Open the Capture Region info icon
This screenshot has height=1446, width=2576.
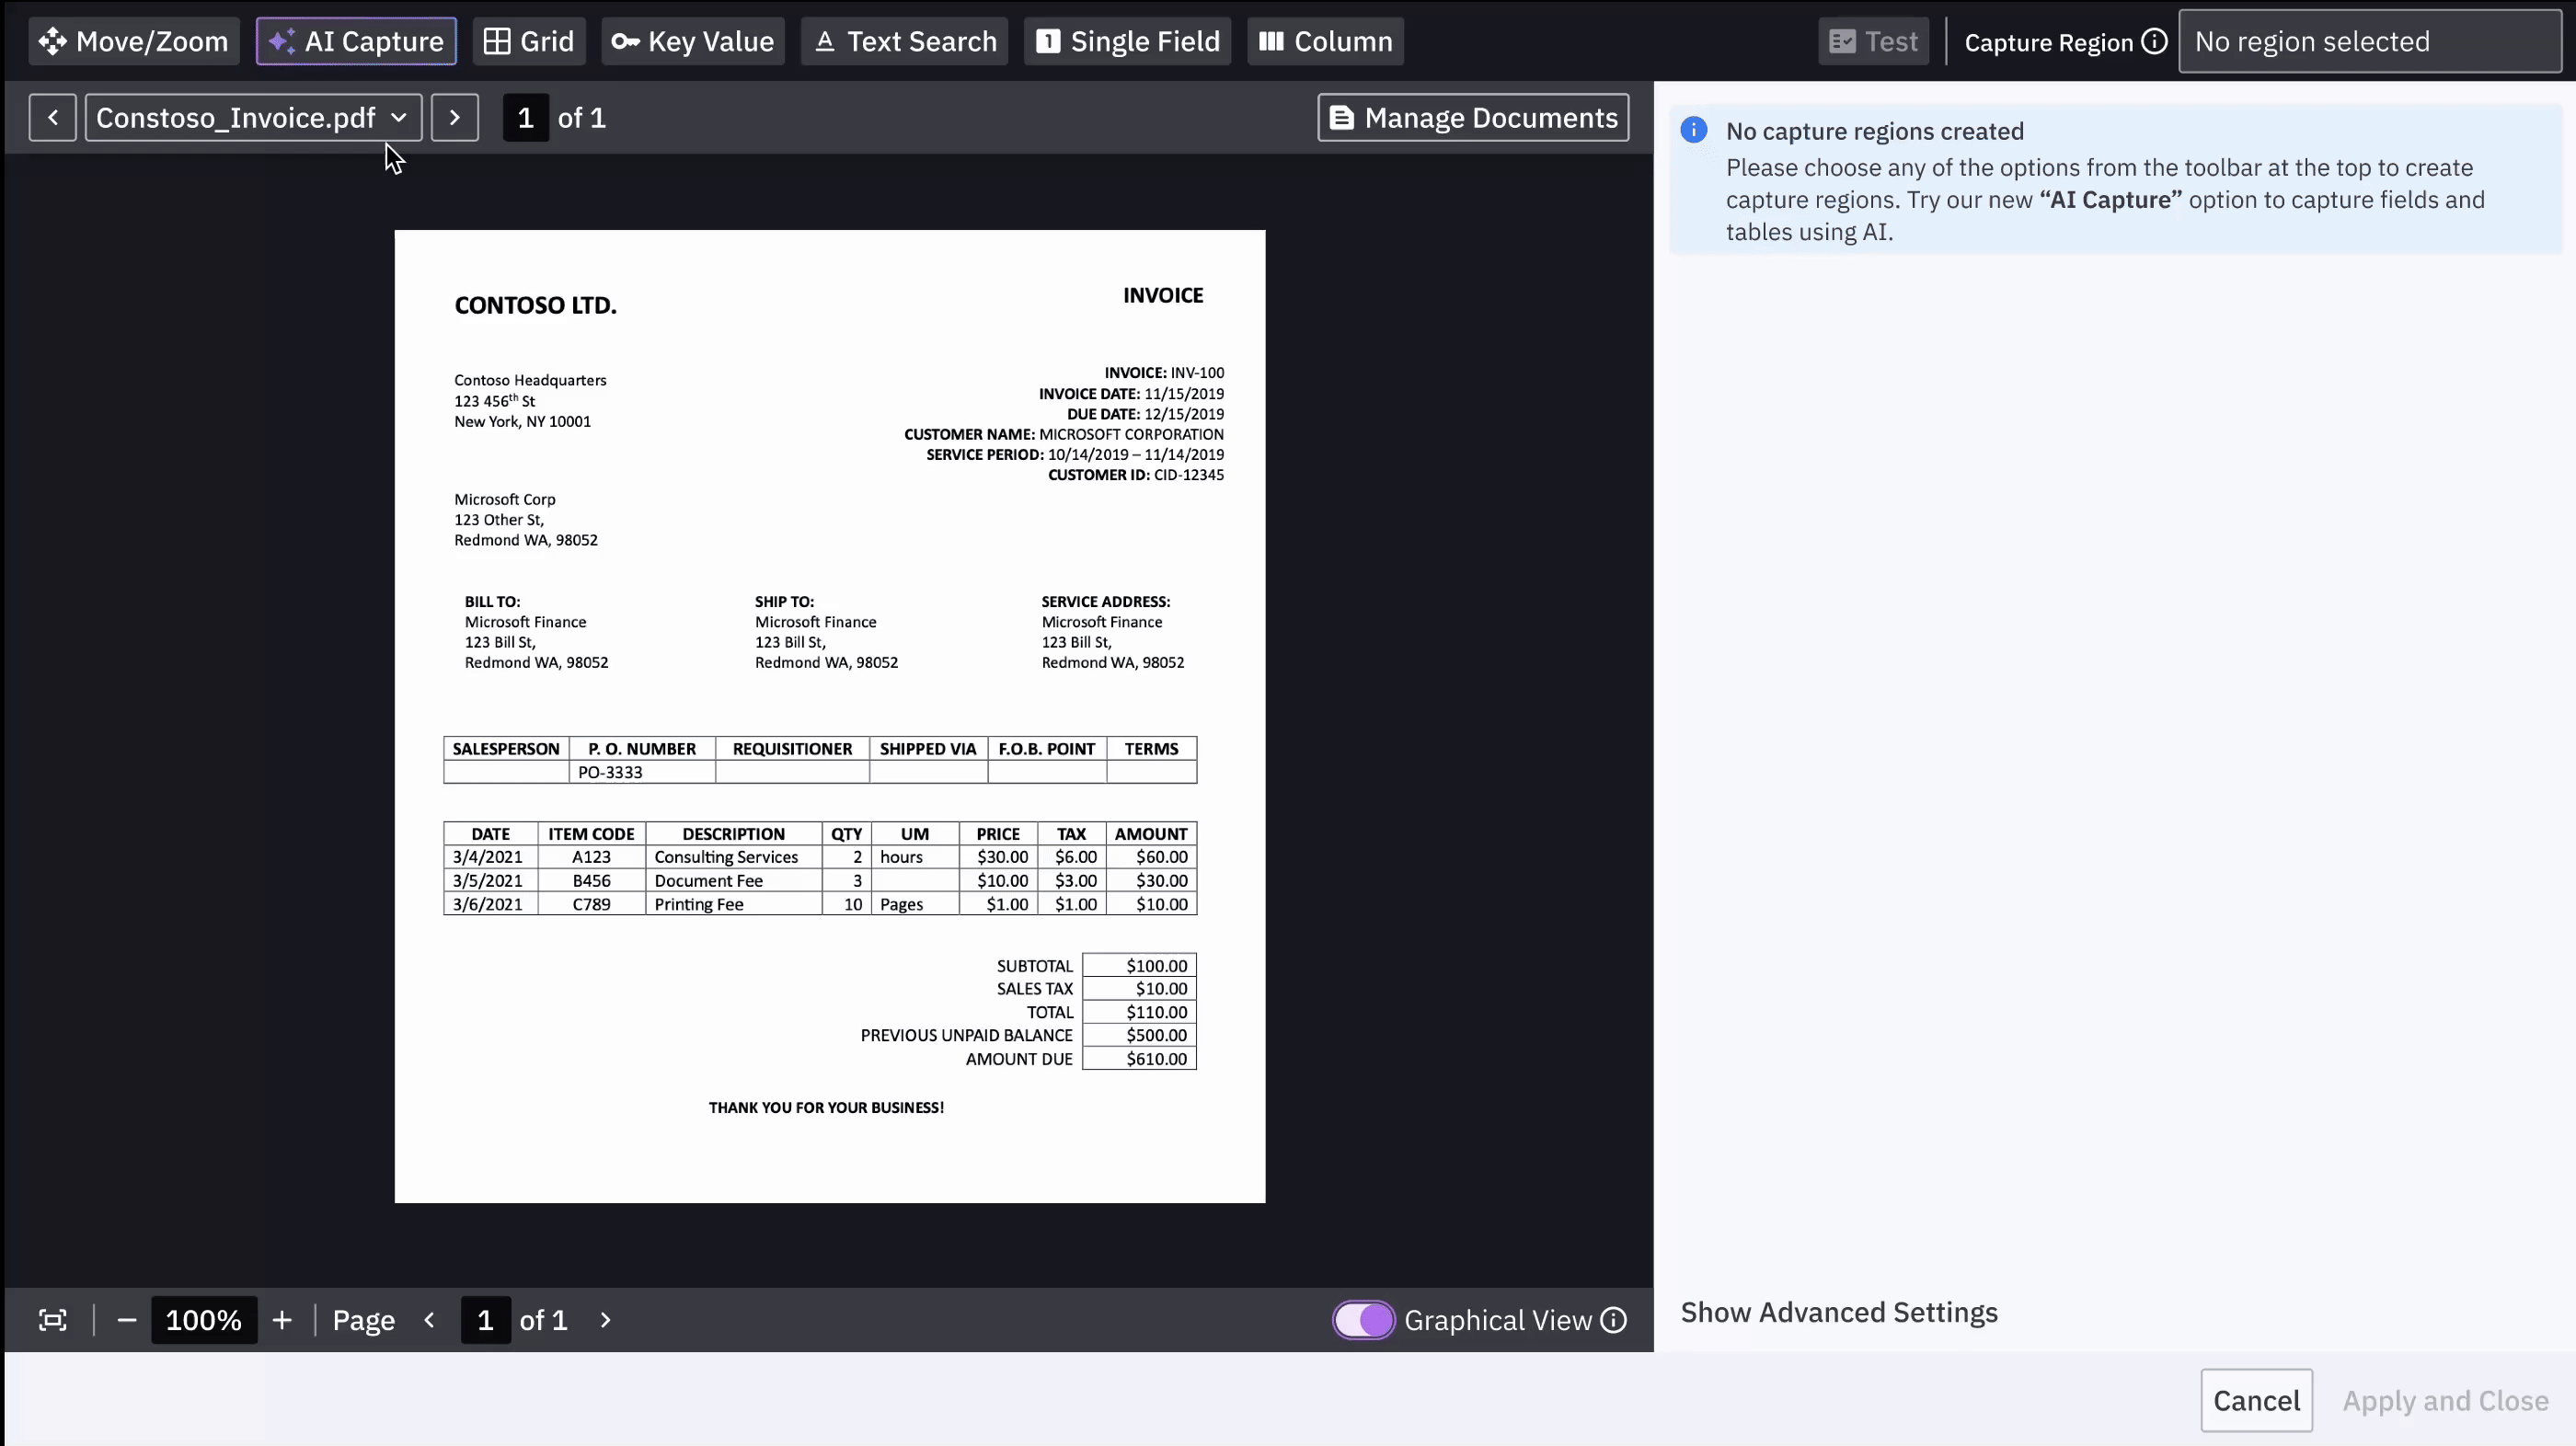[x=2155, y=41]
